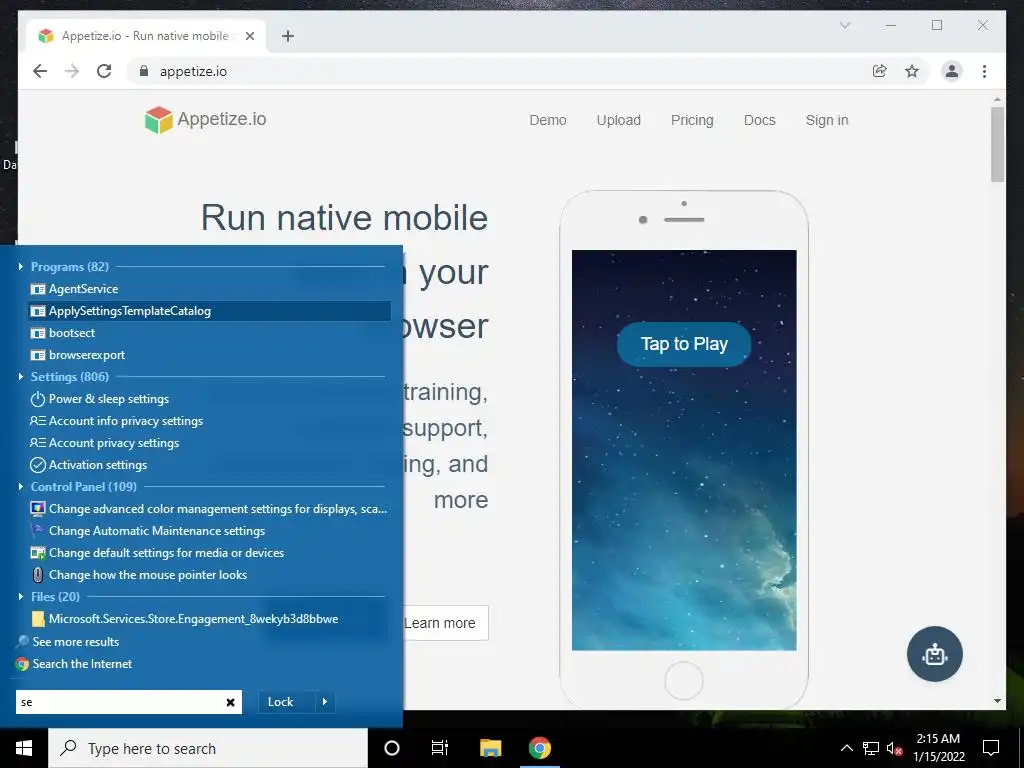Screen dimensions: 1024x768
Task: Open a new Chrome tab
Action: 288,36
